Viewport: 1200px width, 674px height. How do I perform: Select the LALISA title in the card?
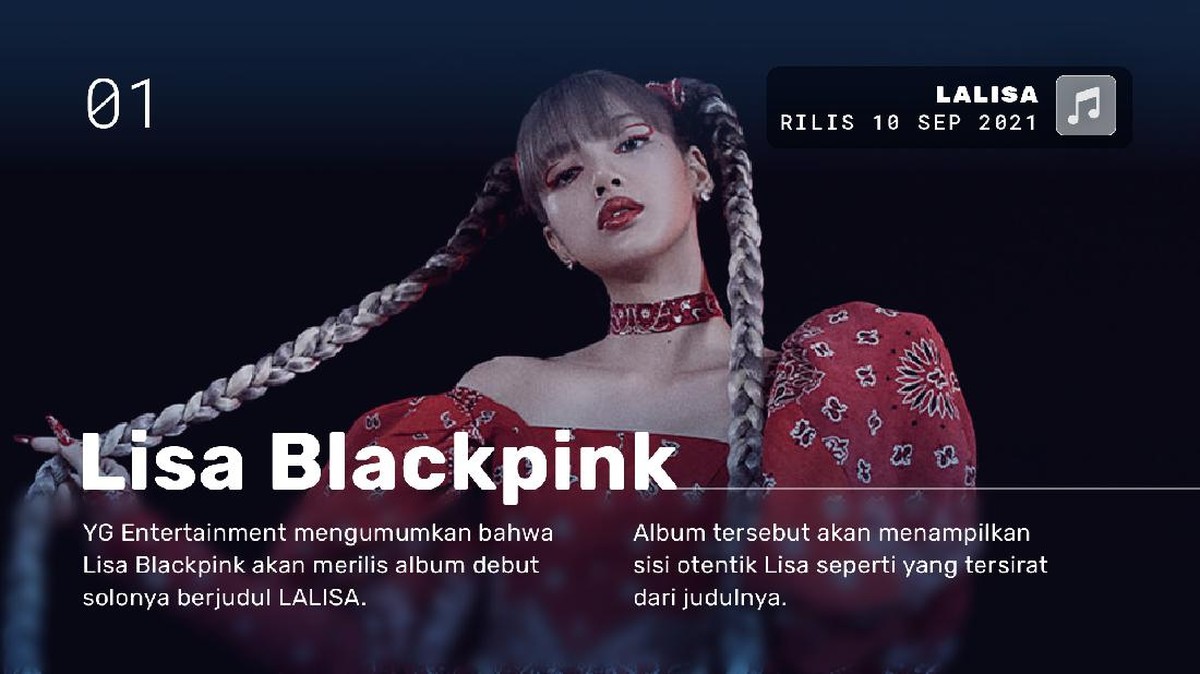[x=987, y=94]
